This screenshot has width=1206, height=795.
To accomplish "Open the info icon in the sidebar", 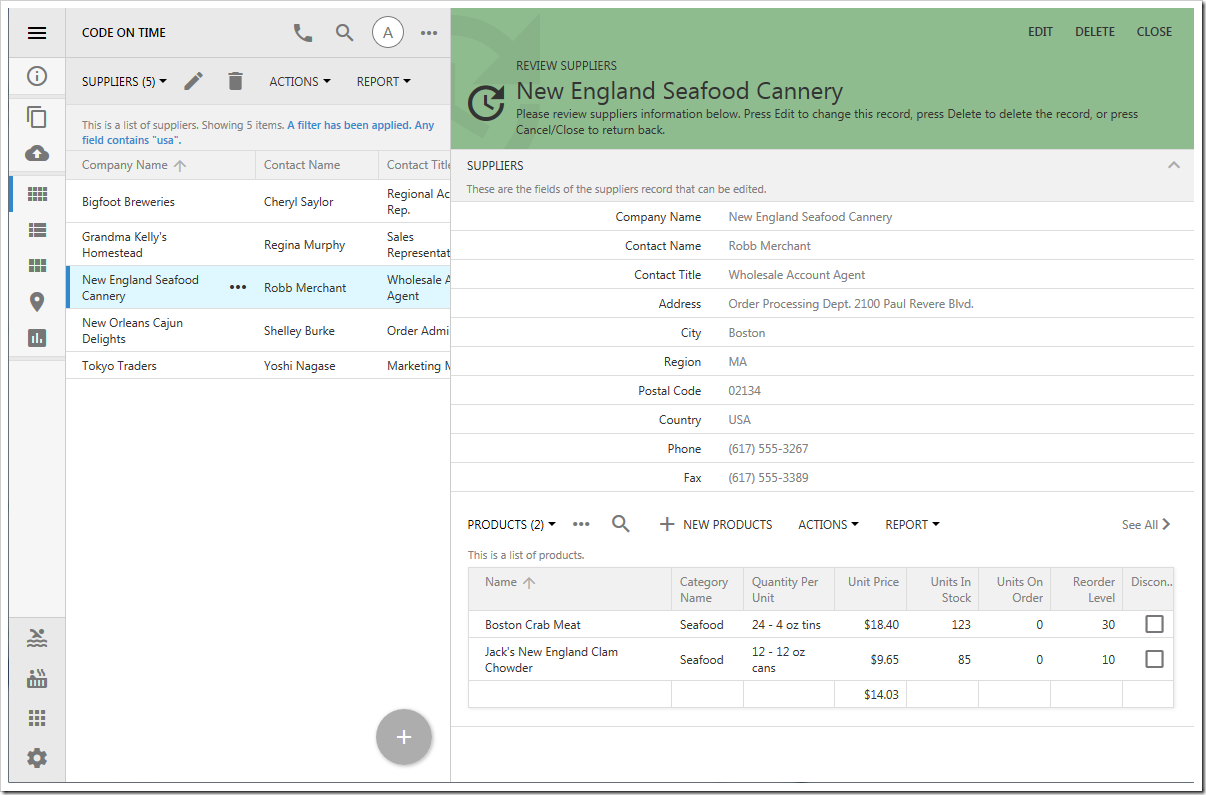I will pyautogui.click(x=37, y=76).
